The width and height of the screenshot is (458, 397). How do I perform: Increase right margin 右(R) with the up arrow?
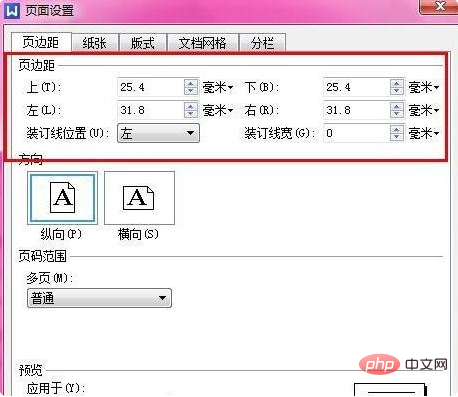click(397, 106)
